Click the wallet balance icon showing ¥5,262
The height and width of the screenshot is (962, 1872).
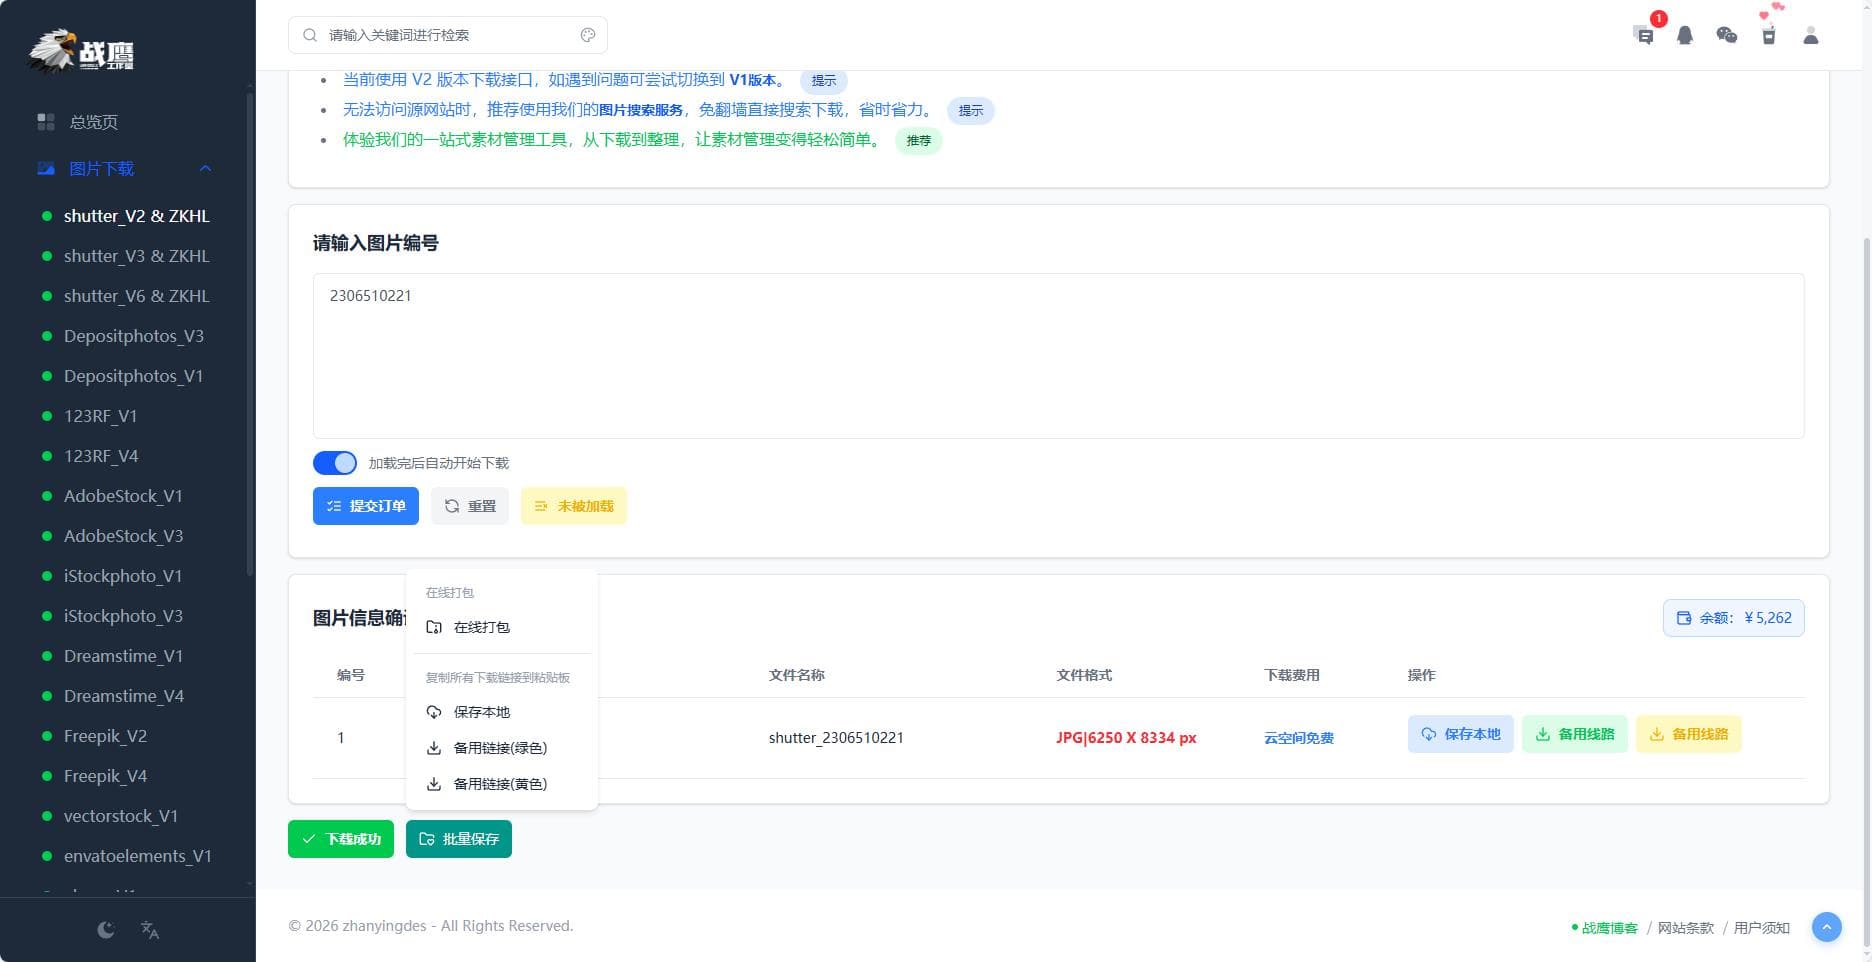(x=1683, y=618)
